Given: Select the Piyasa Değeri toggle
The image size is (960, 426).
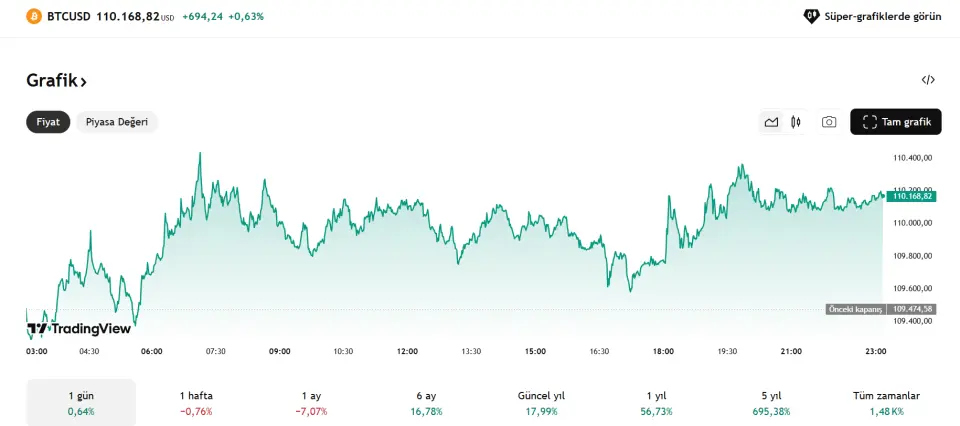Looking at the screenshot, I should [117, 122].
